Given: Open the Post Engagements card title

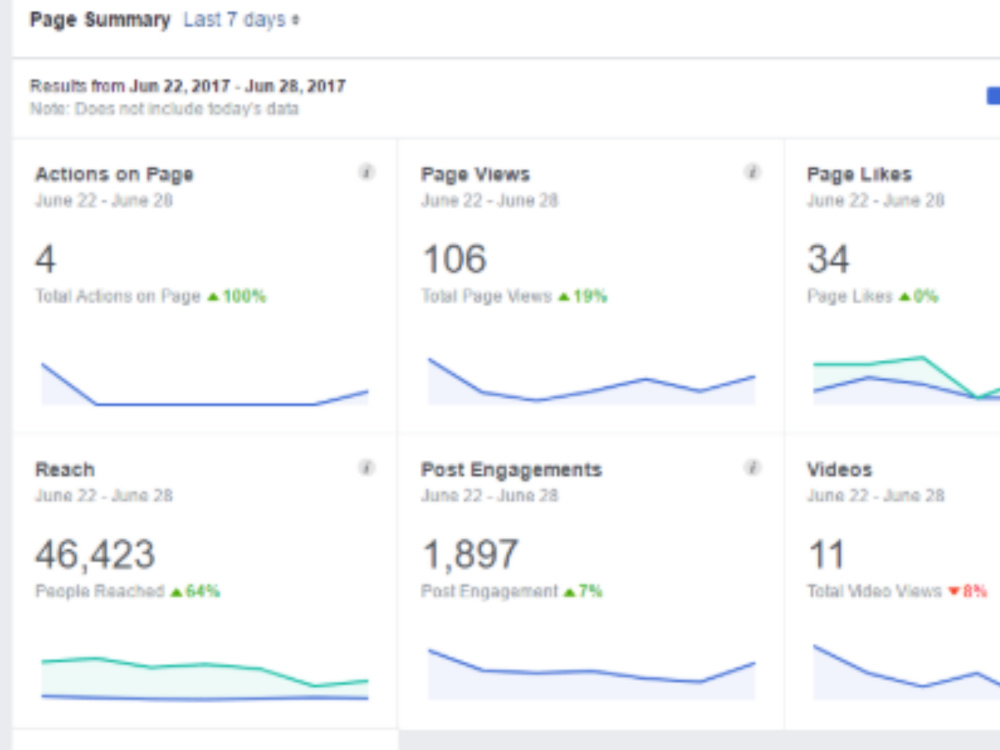Looking at the screenshot, I should pos(511,469).
